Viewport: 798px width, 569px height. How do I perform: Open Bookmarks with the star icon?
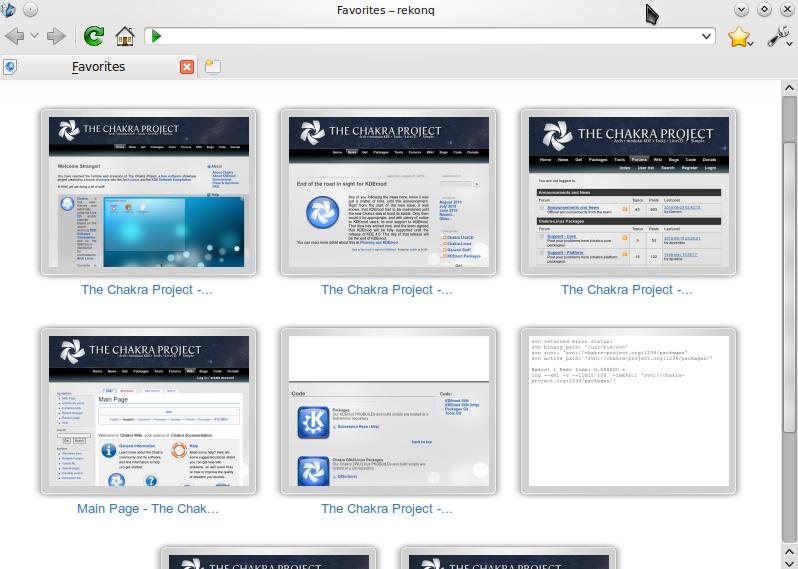[x=738, y=36]
